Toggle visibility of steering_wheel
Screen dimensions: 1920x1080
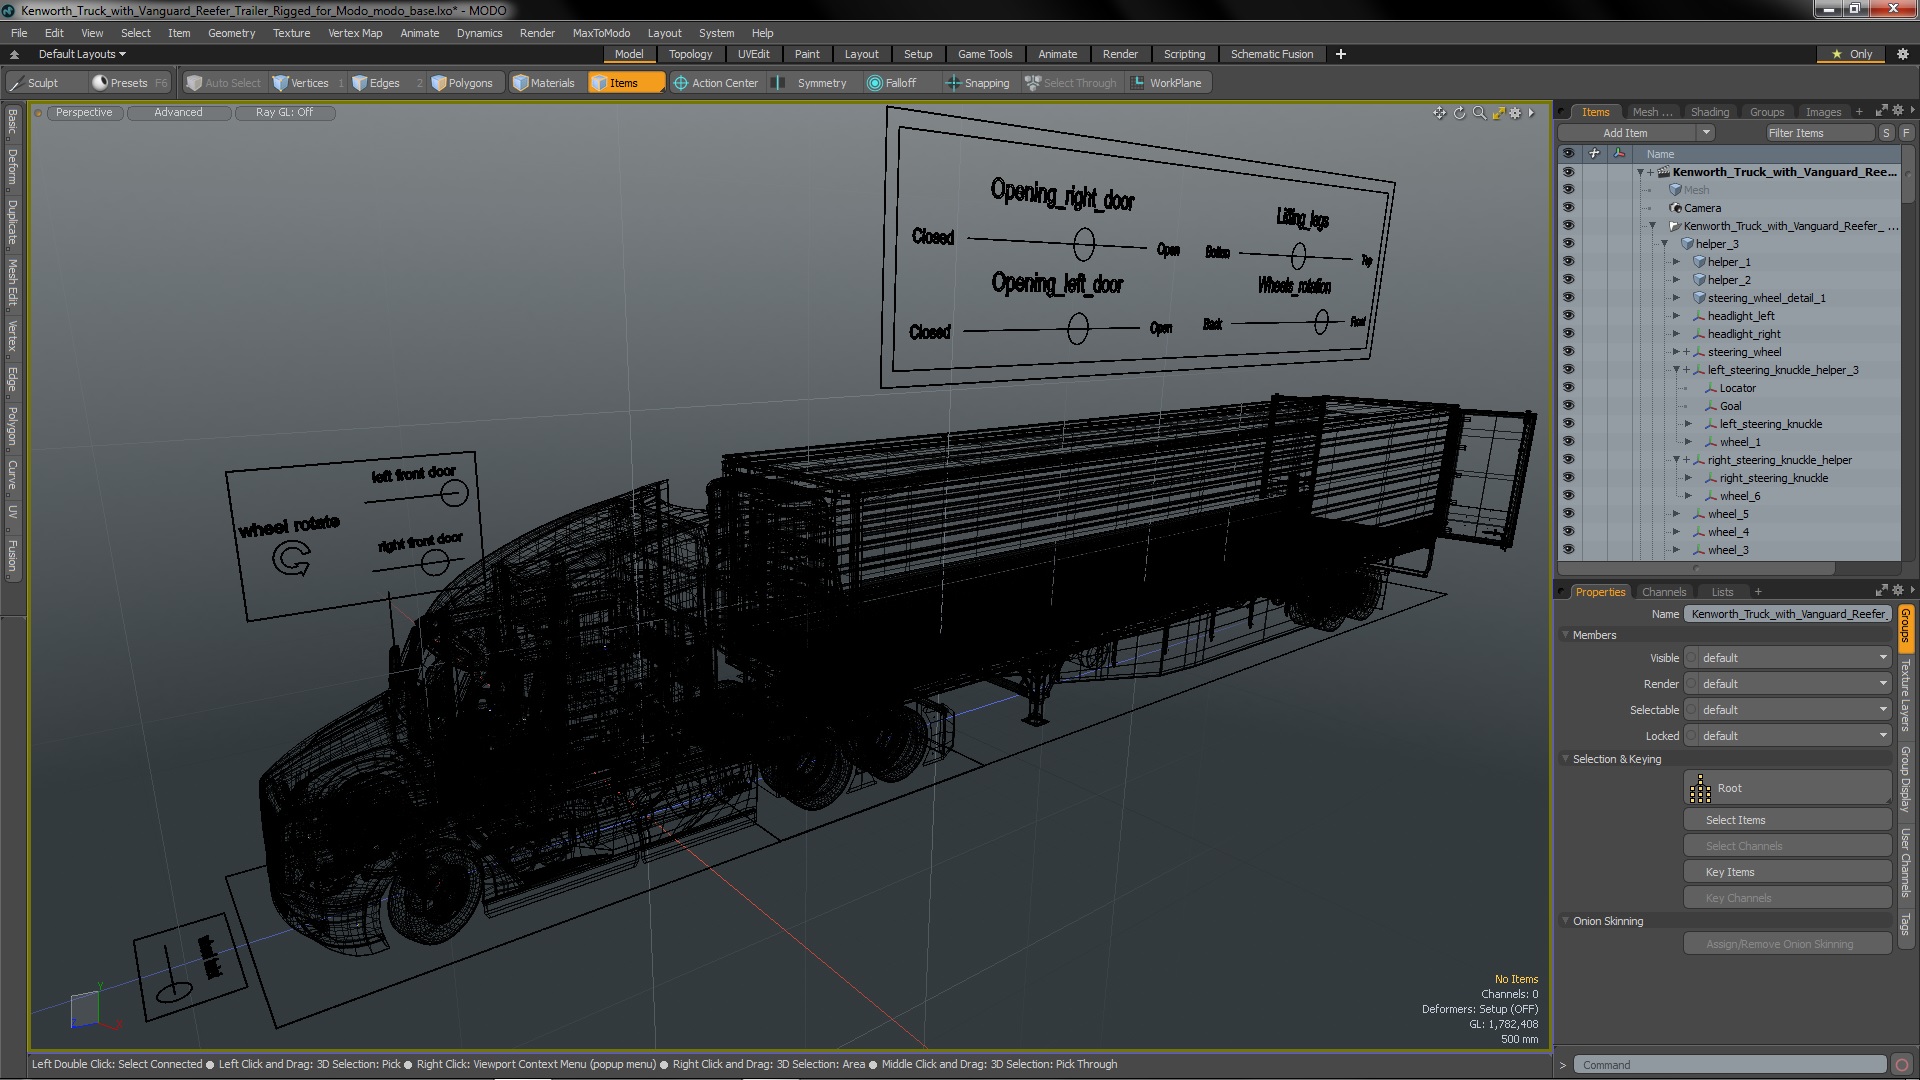1568,352
